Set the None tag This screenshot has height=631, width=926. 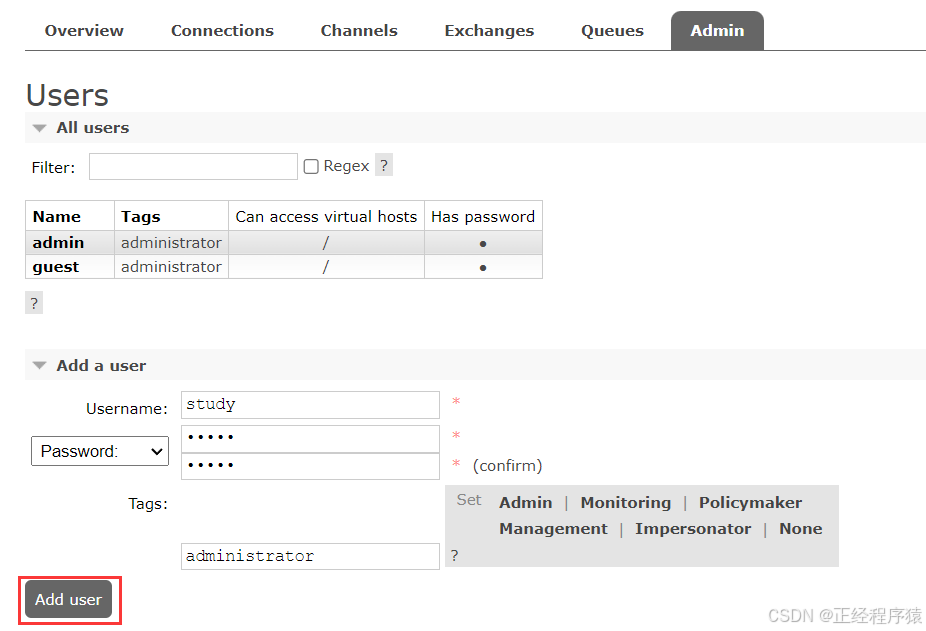(801, 529)
